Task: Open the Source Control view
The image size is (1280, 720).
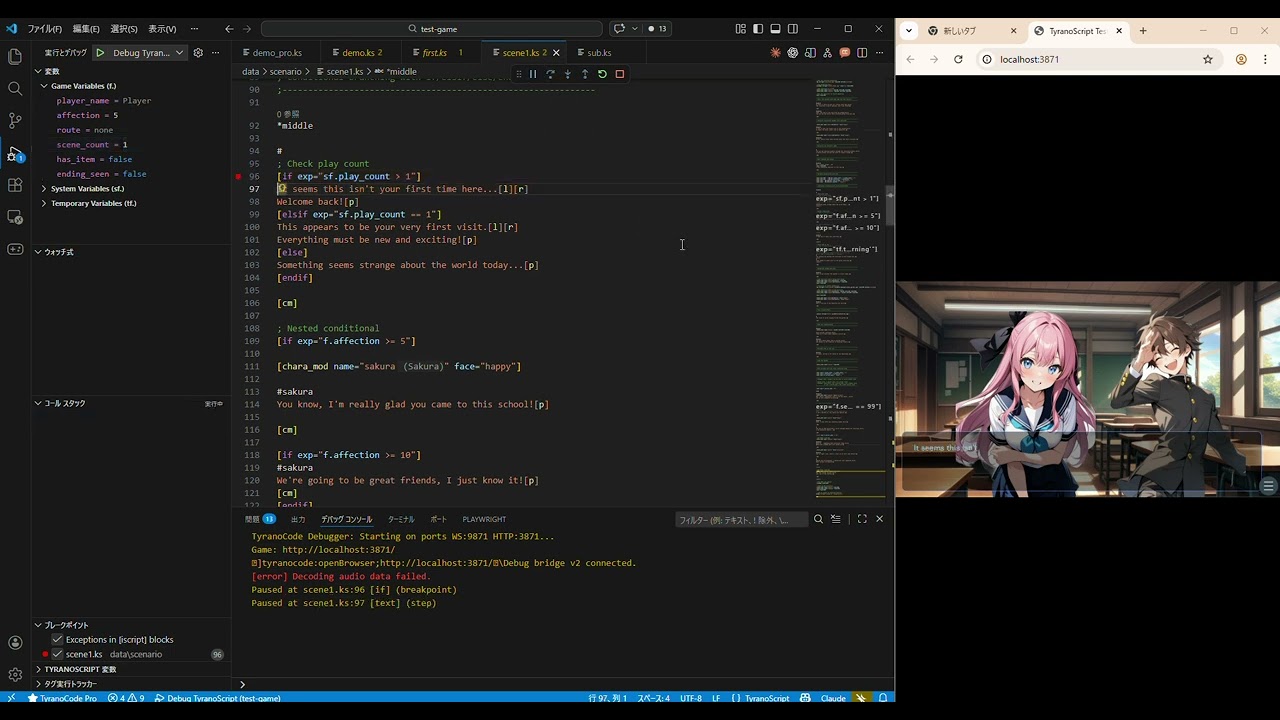Action: coord(15,120)
